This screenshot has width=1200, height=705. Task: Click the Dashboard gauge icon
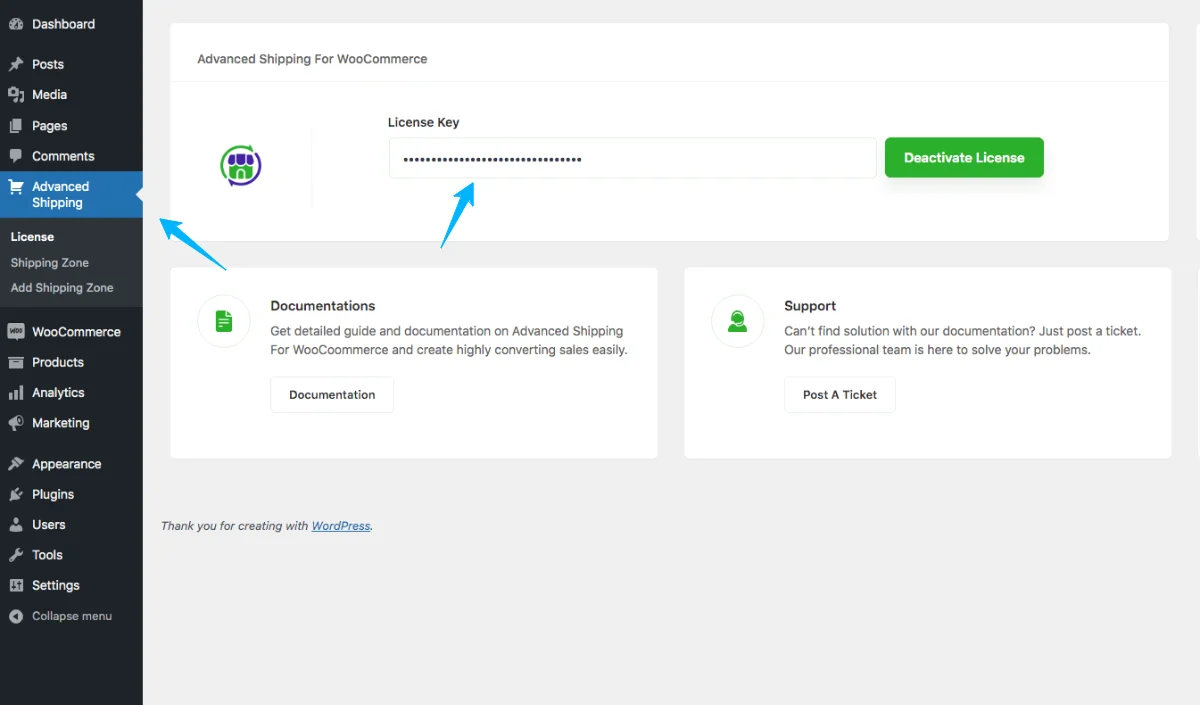click(x=16, y=24)
